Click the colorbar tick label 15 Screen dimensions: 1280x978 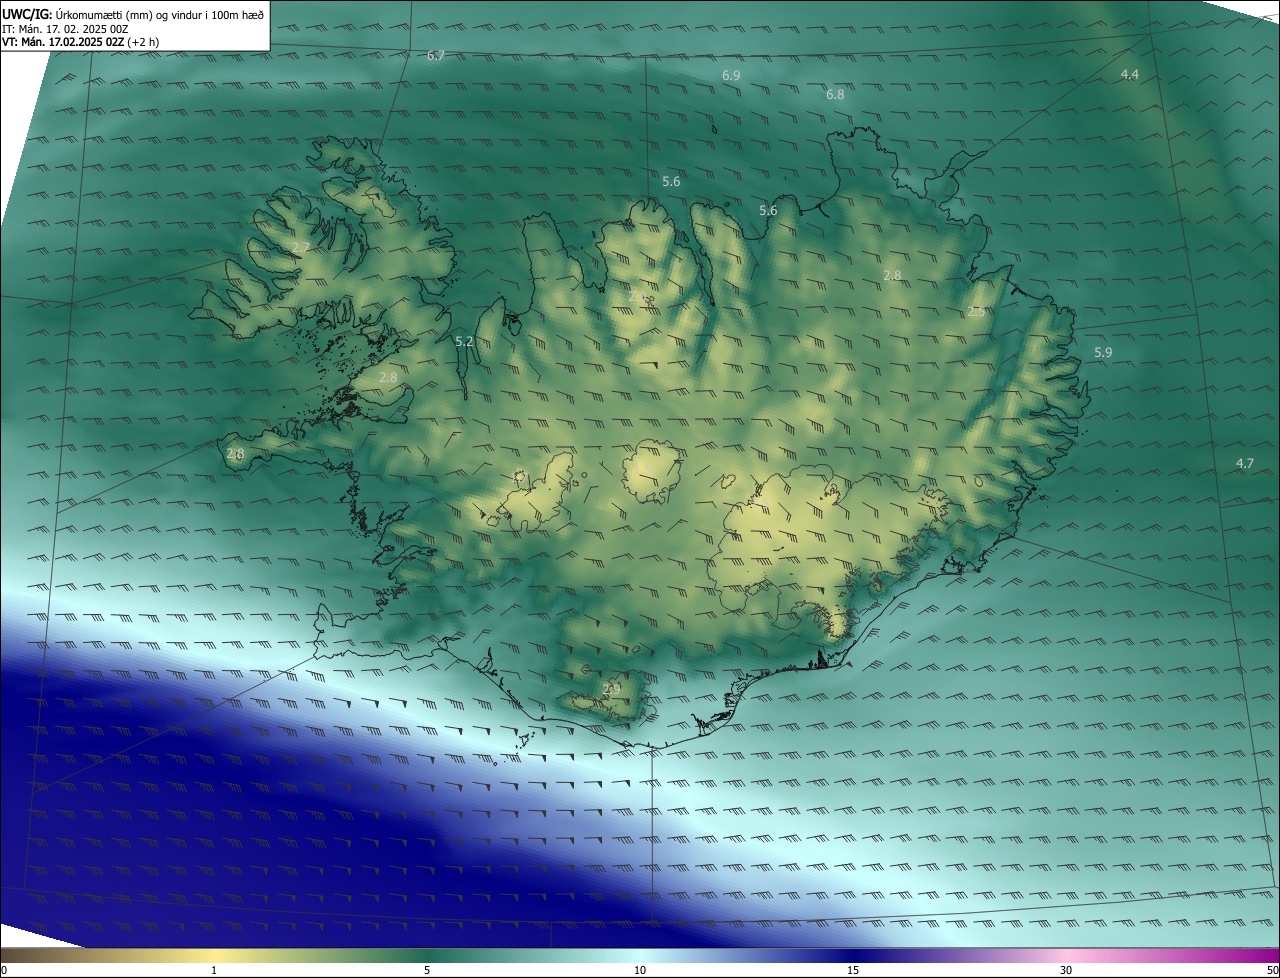(x=853, y=970)
